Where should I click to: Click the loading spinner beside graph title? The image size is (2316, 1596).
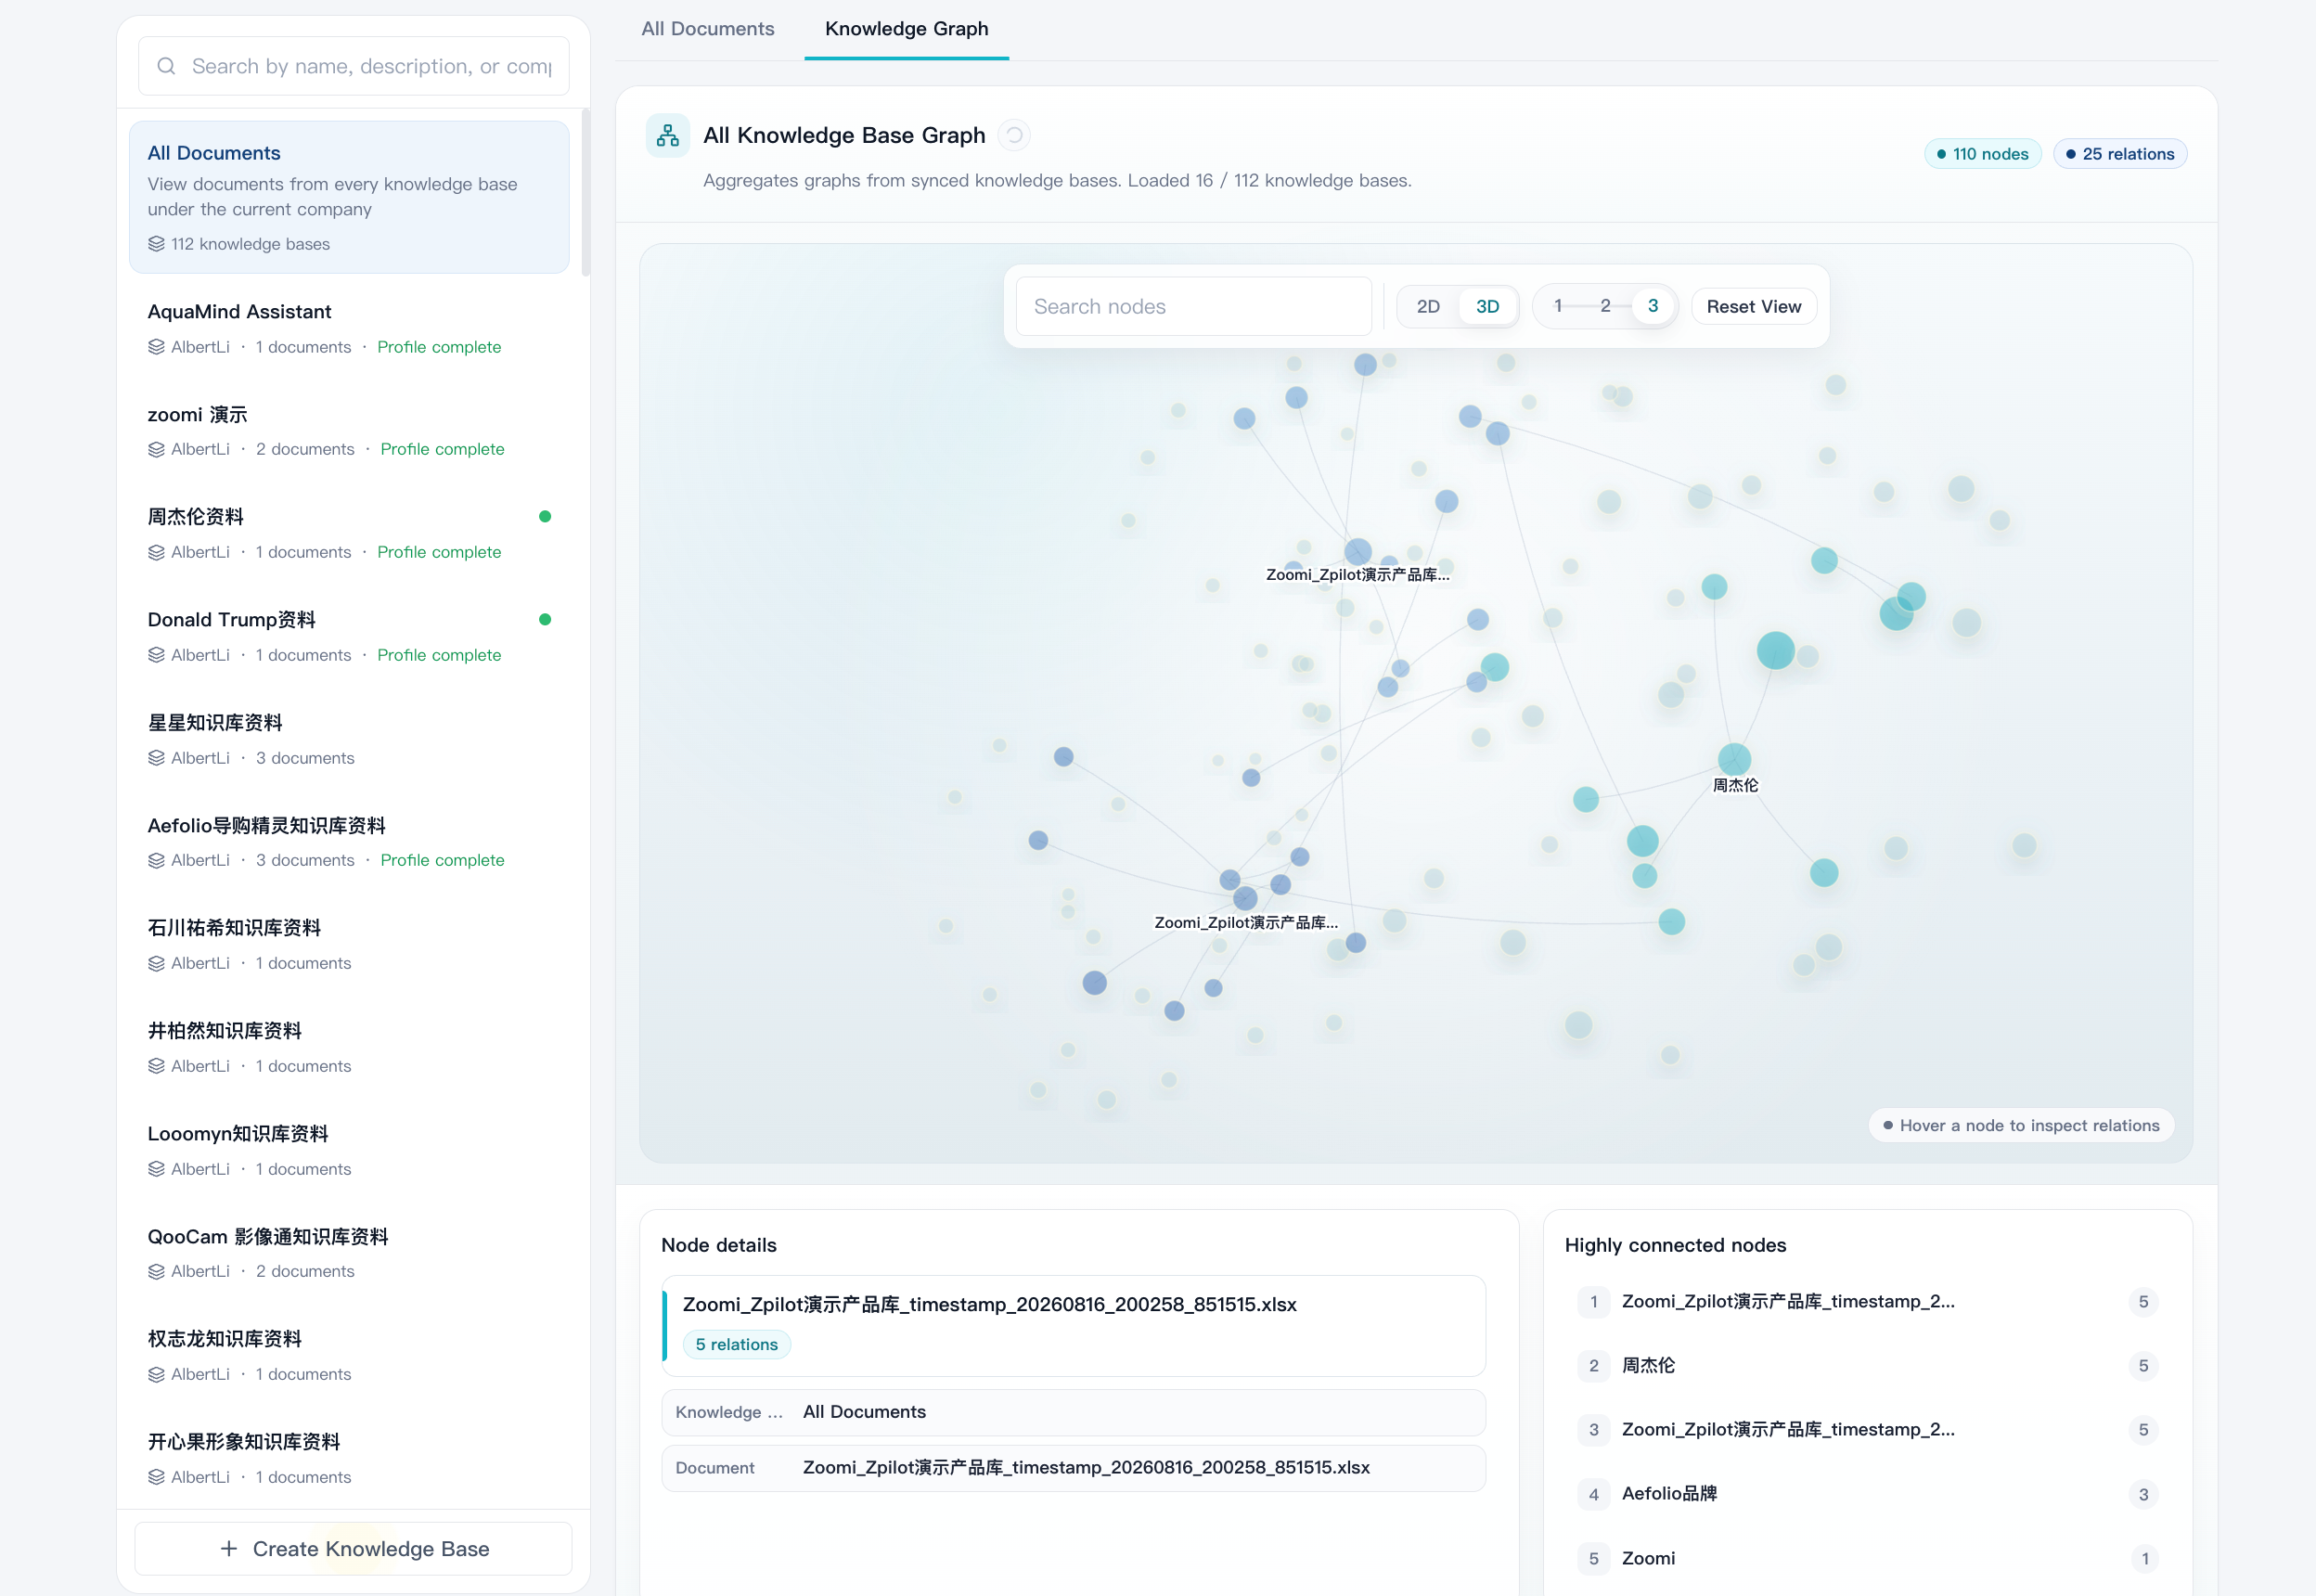(x=1014, y=135)
